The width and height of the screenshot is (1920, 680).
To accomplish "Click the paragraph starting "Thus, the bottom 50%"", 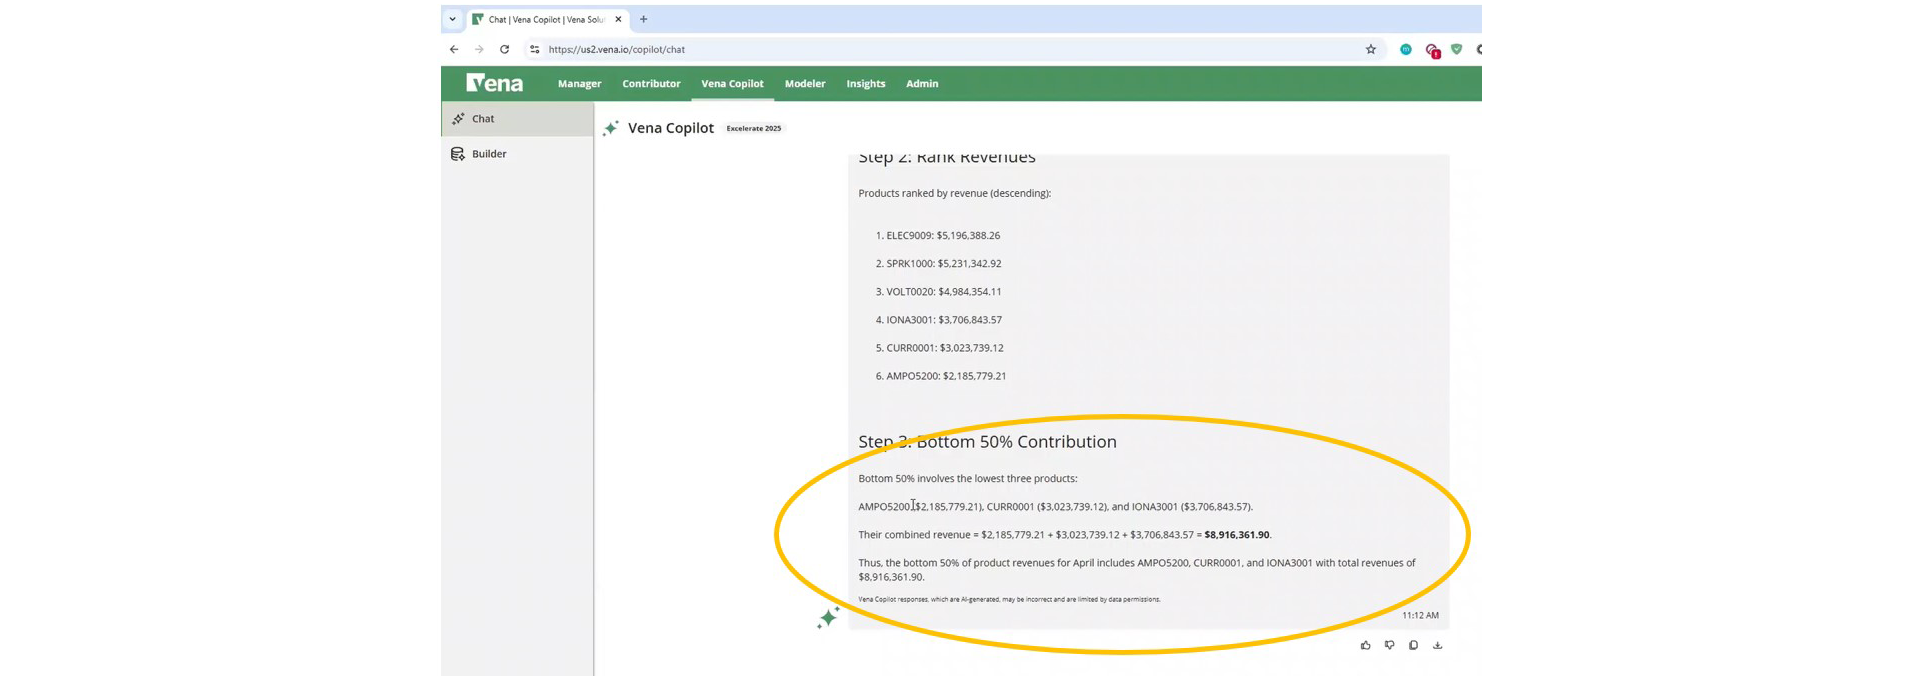I will click(x=1137, y=570).
